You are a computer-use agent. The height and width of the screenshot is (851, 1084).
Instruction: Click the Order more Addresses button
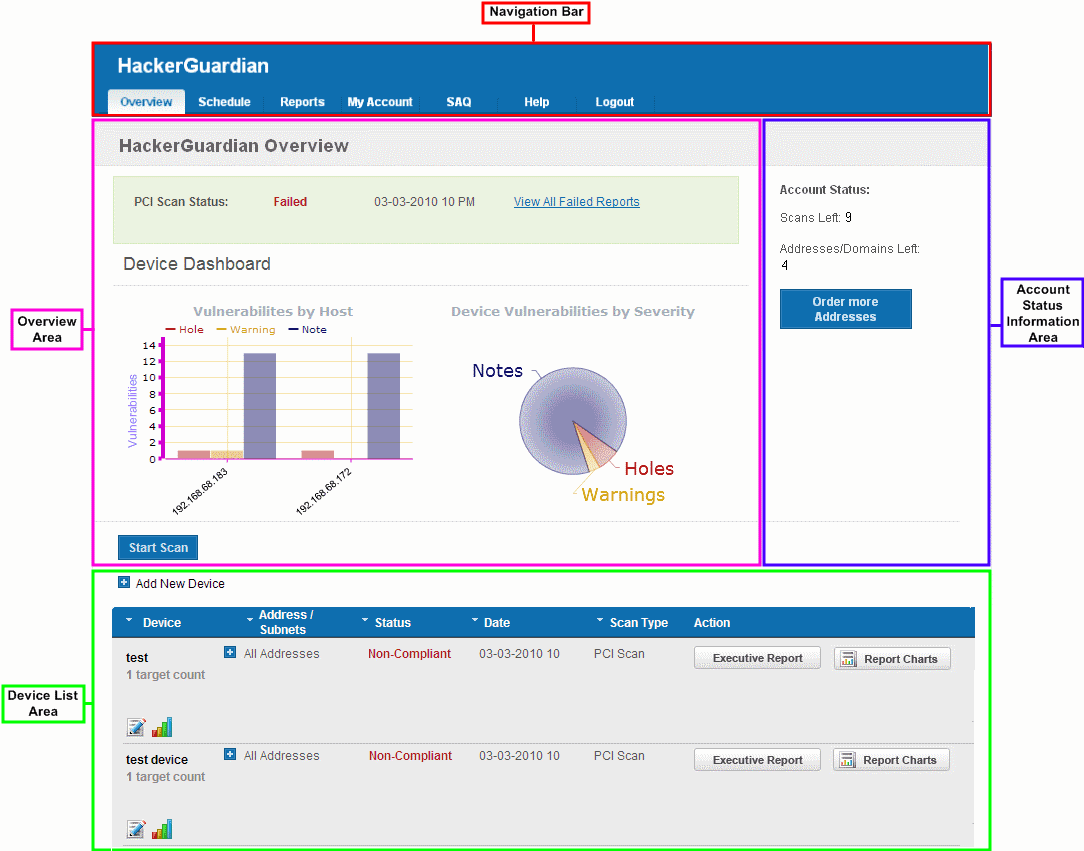point(845,309)
